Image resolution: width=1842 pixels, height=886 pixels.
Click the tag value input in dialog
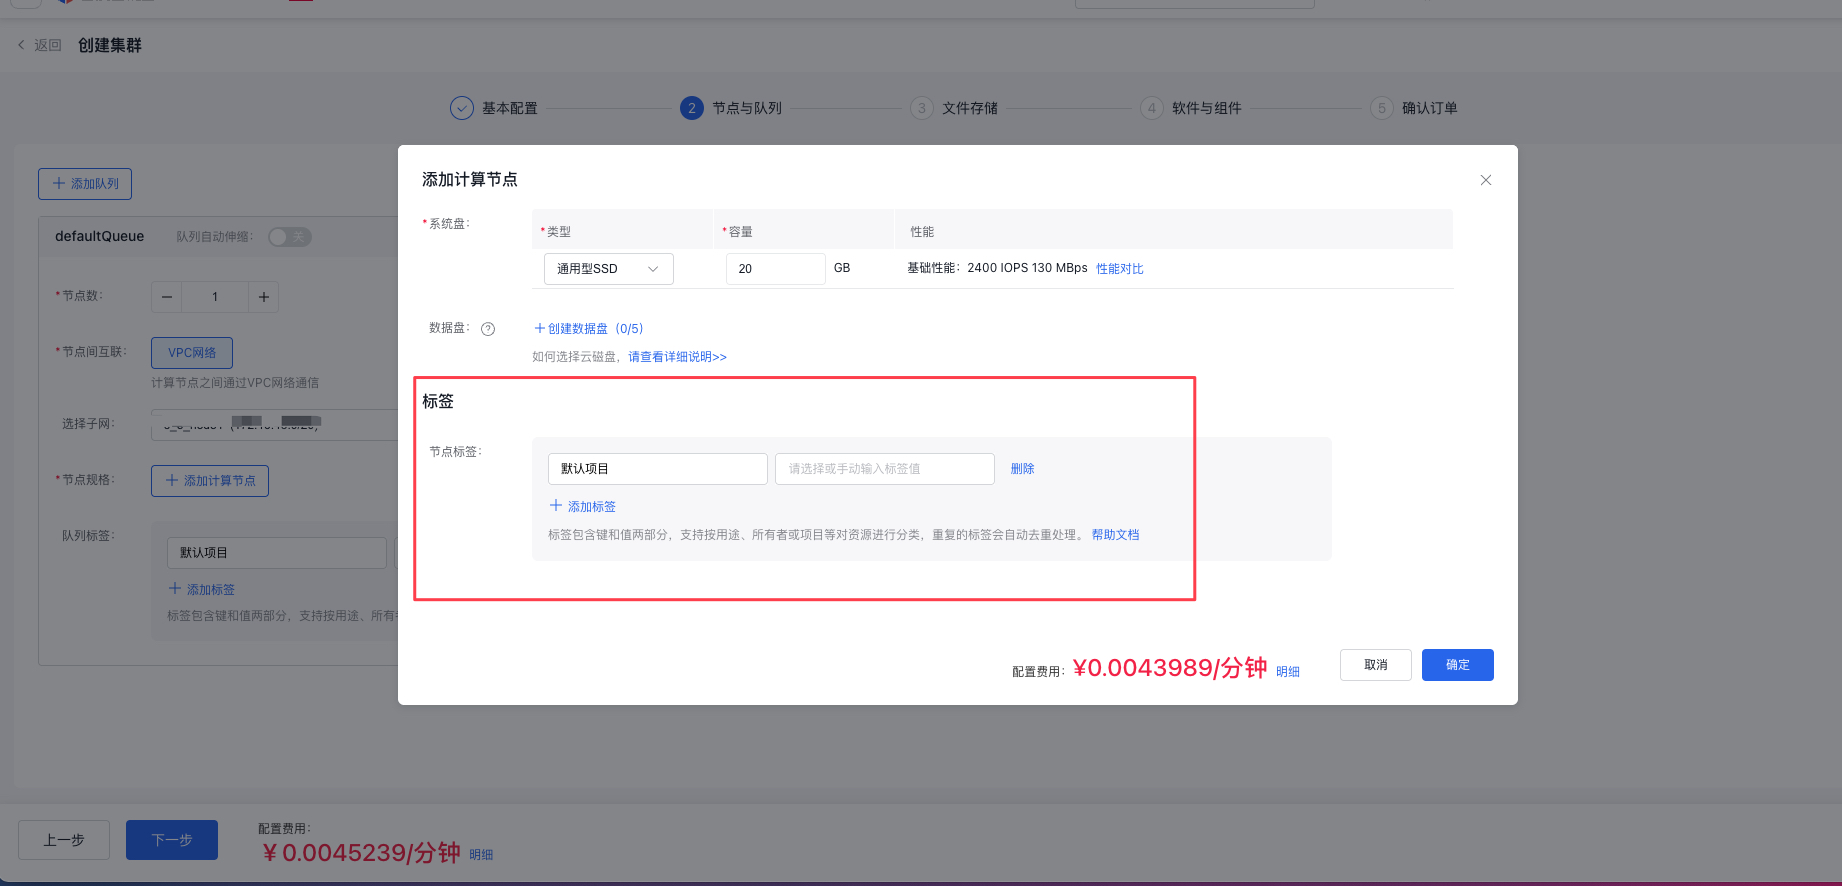click(884, 469)
